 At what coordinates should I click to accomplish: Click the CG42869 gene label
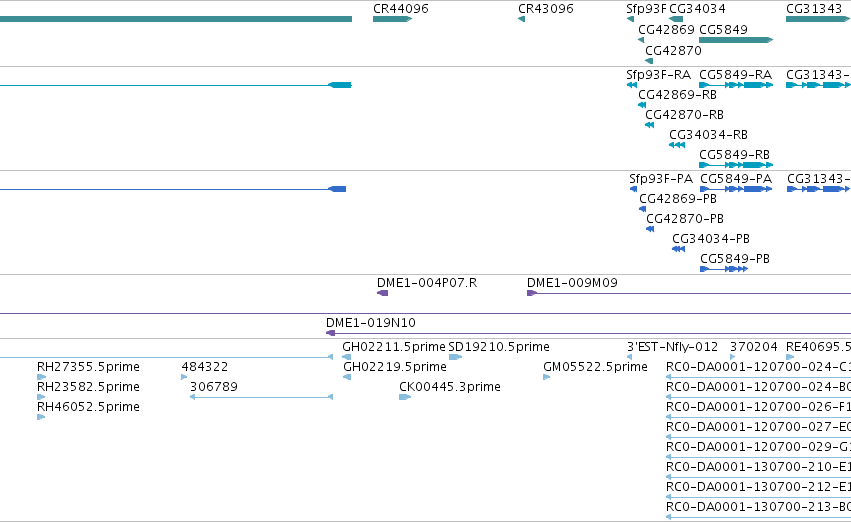666,29
